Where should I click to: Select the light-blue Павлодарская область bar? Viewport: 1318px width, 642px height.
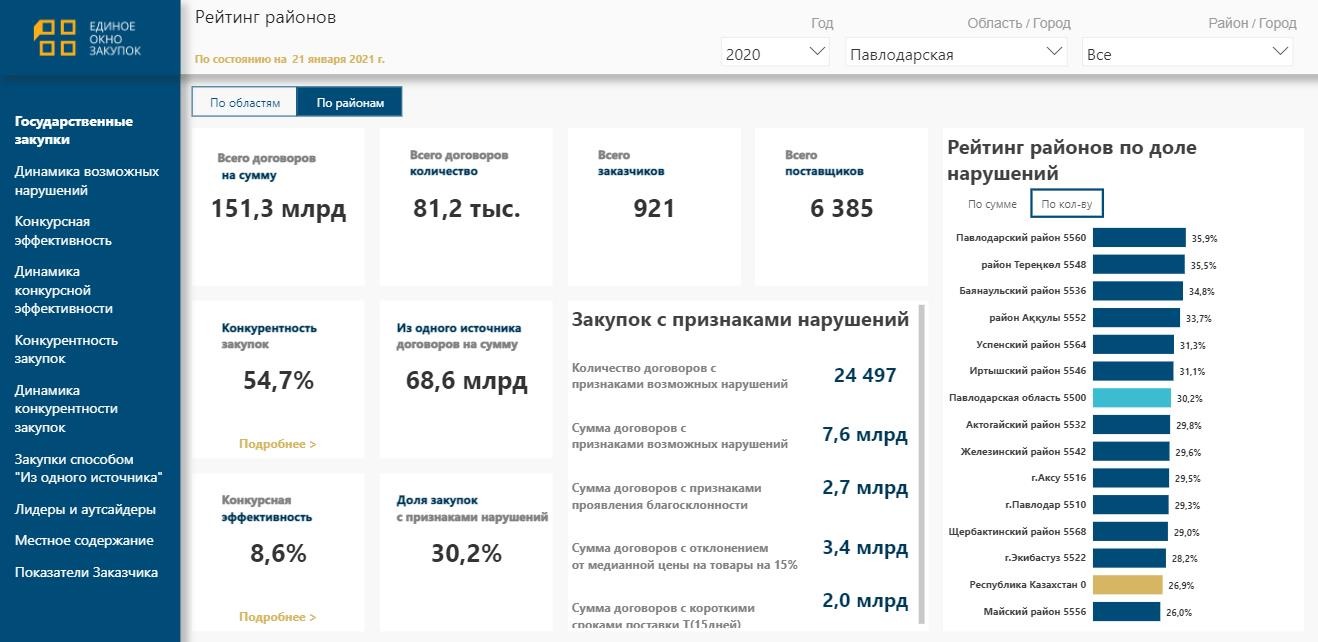click(1131, 398)
